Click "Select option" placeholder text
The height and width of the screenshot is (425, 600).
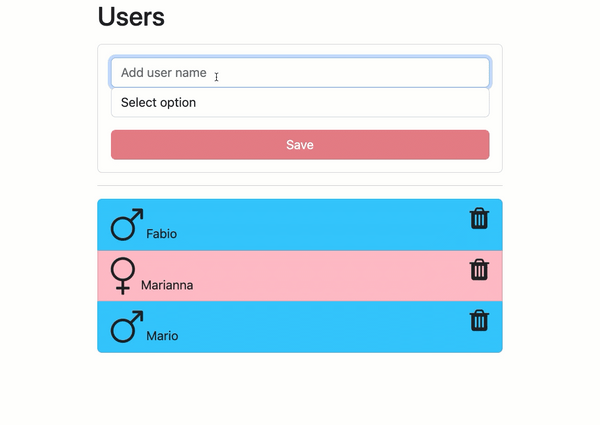158,103
